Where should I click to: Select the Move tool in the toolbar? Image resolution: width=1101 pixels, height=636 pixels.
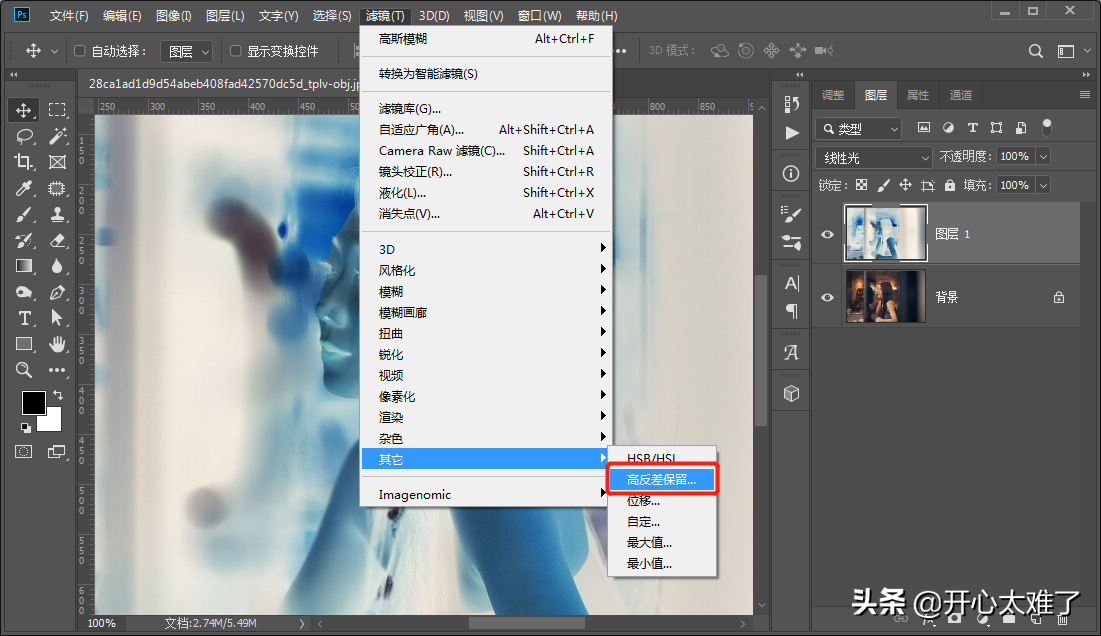(25, 110)
